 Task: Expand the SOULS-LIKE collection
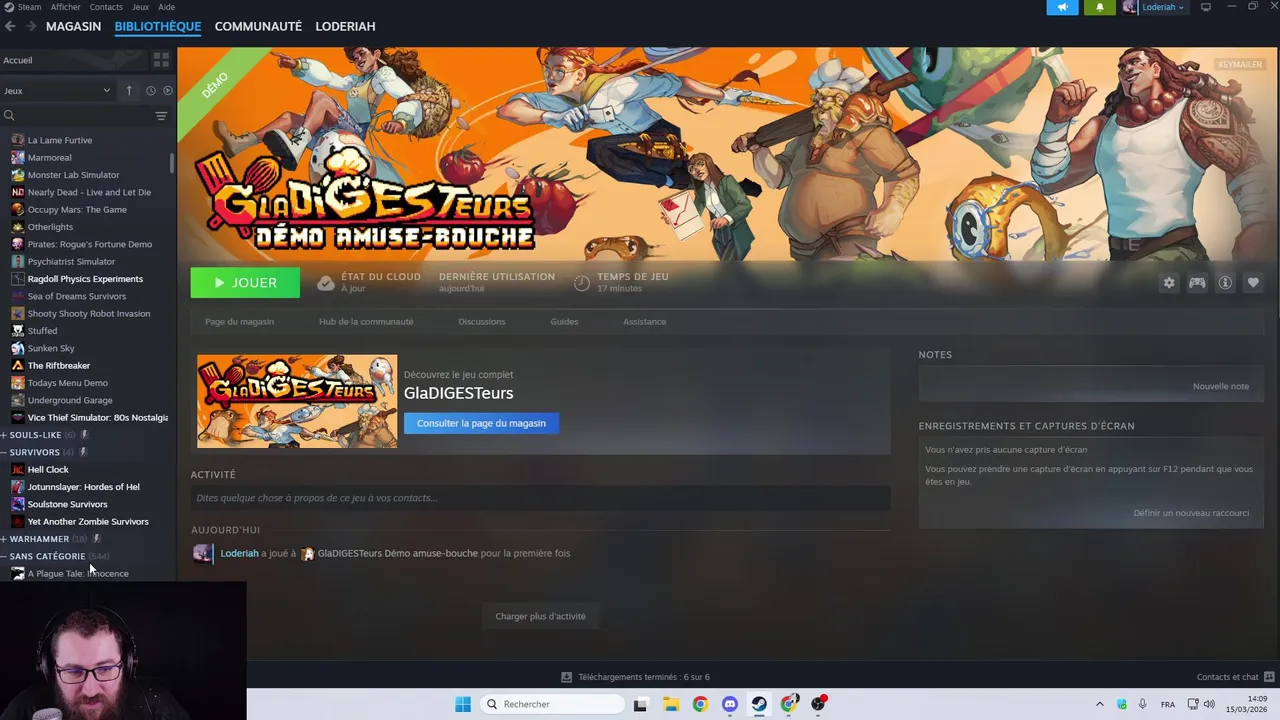4,435
